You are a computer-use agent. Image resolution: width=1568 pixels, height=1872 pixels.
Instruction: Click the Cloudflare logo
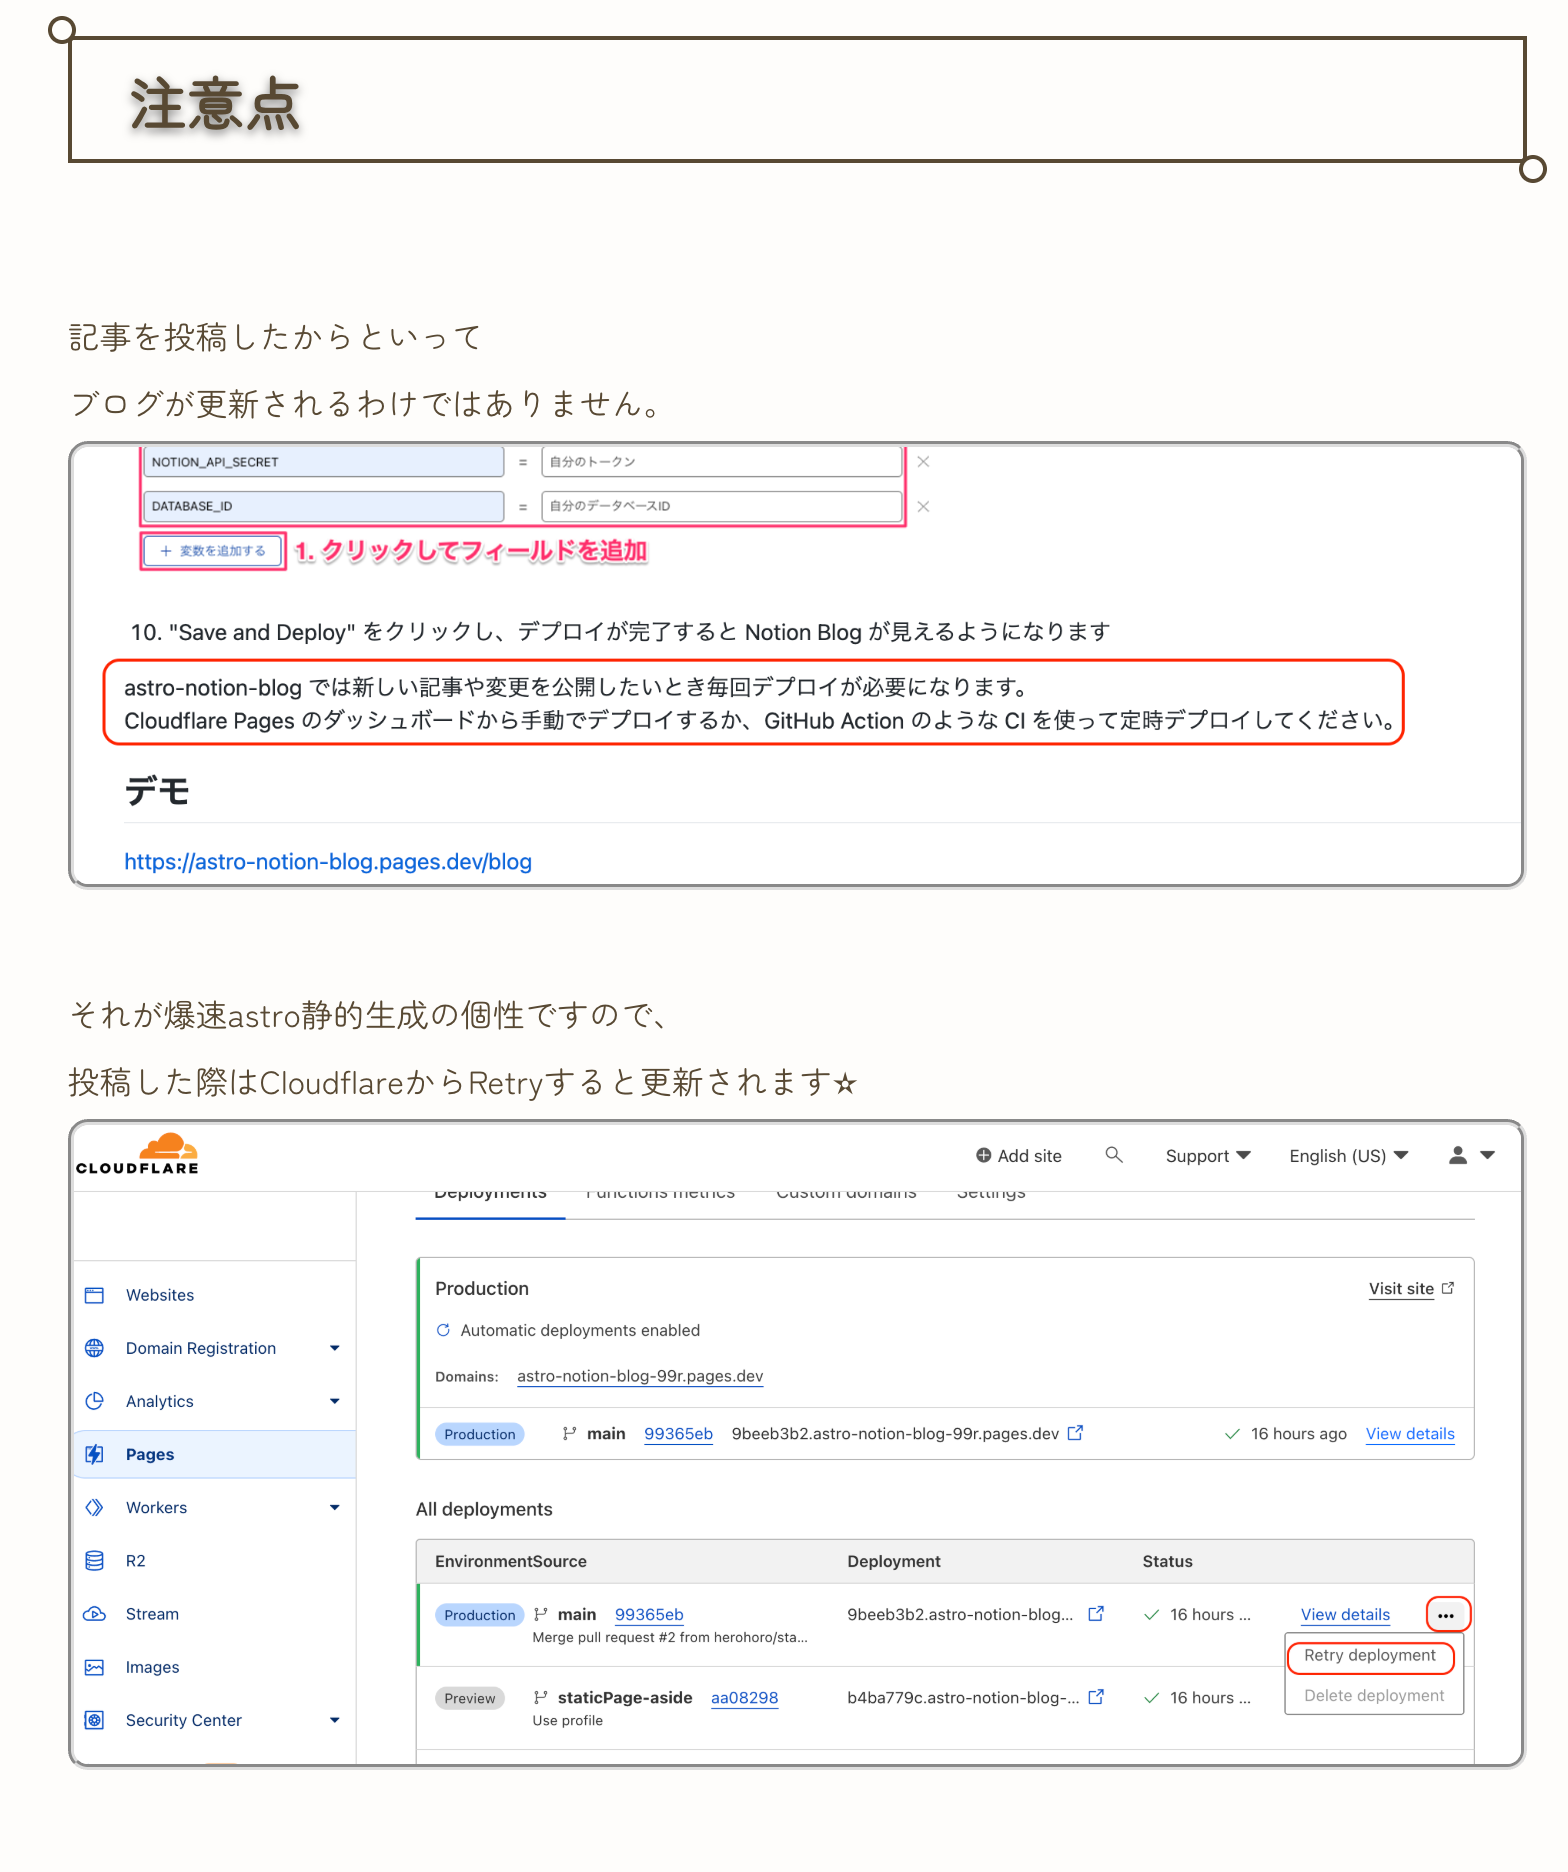click(138, 1154)
